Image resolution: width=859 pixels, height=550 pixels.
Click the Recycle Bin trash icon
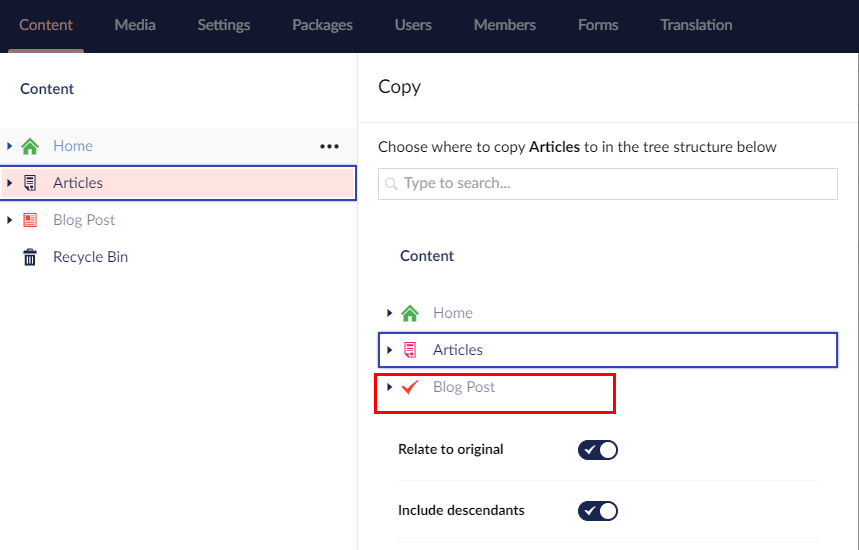pos(30,257)
